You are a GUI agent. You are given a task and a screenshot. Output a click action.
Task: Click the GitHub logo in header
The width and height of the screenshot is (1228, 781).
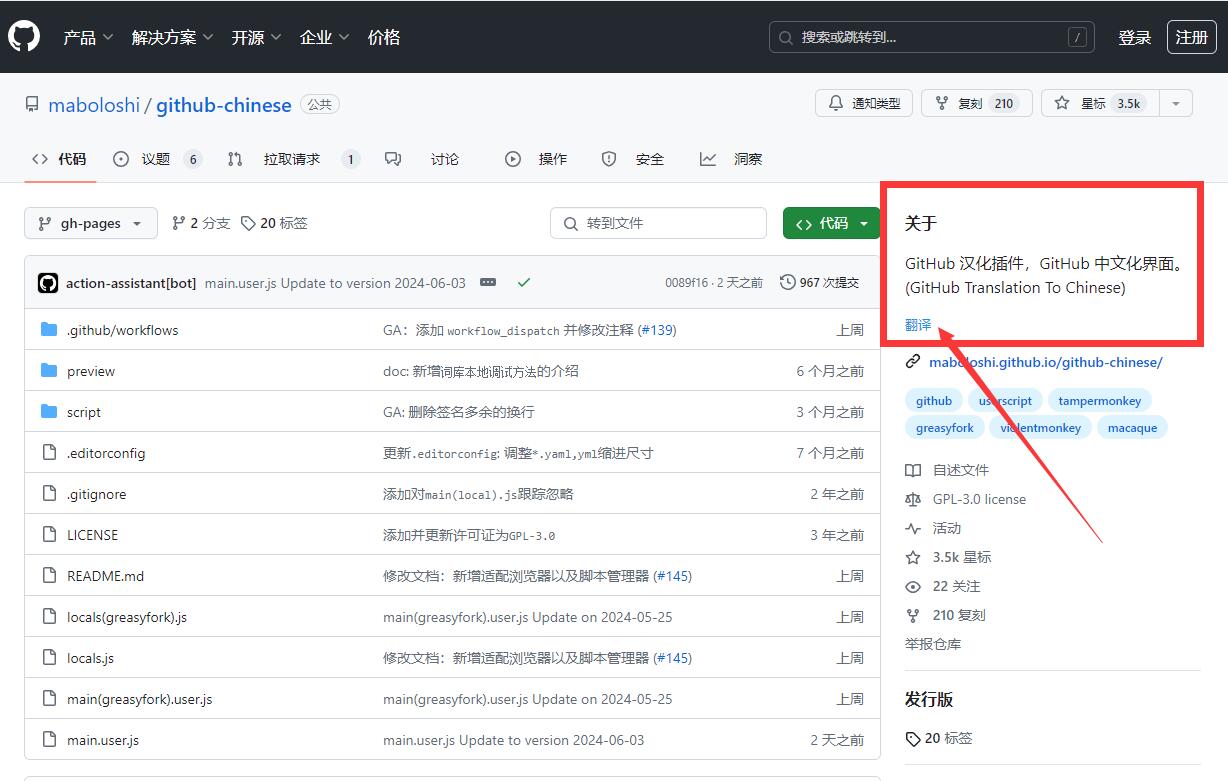[x=24, y=37]
